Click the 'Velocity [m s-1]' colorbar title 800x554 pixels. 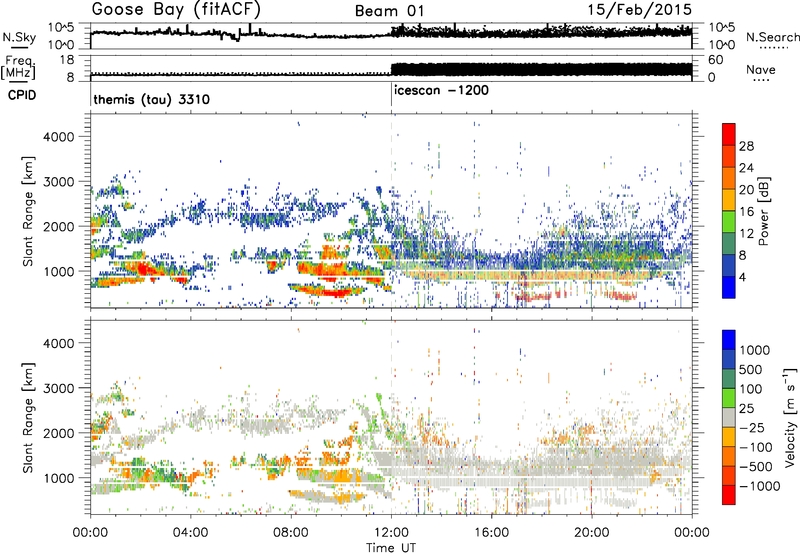(x=790, y=417)
